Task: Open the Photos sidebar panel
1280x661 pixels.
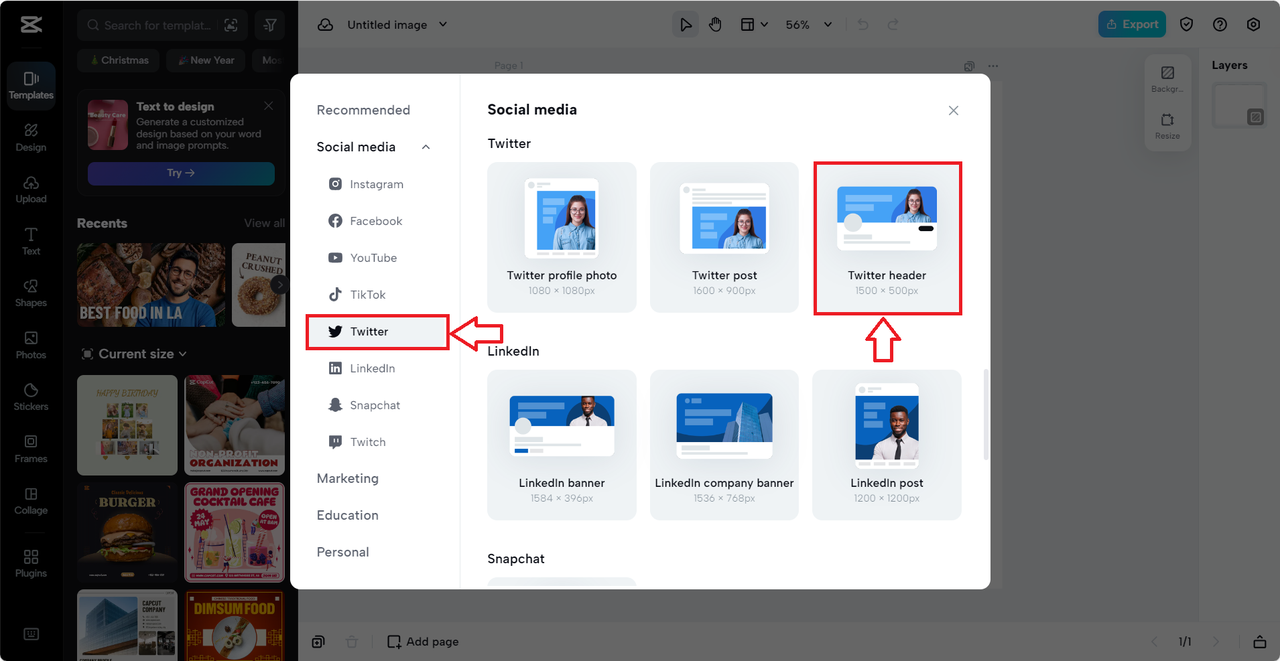Action: pos(31,345)
